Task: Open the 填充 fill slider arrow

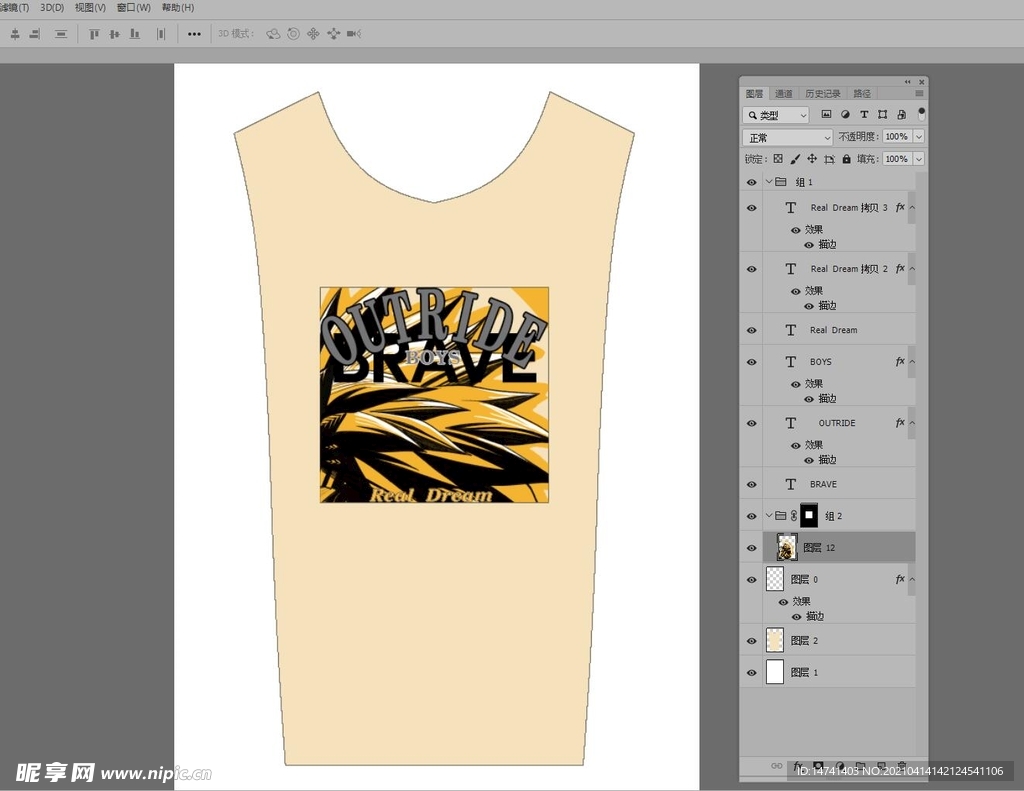Action: point(919,159)
